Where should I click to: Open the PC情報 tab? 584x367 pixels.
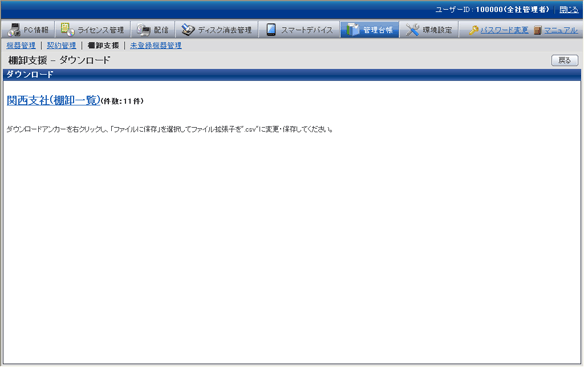coord(28,30)
